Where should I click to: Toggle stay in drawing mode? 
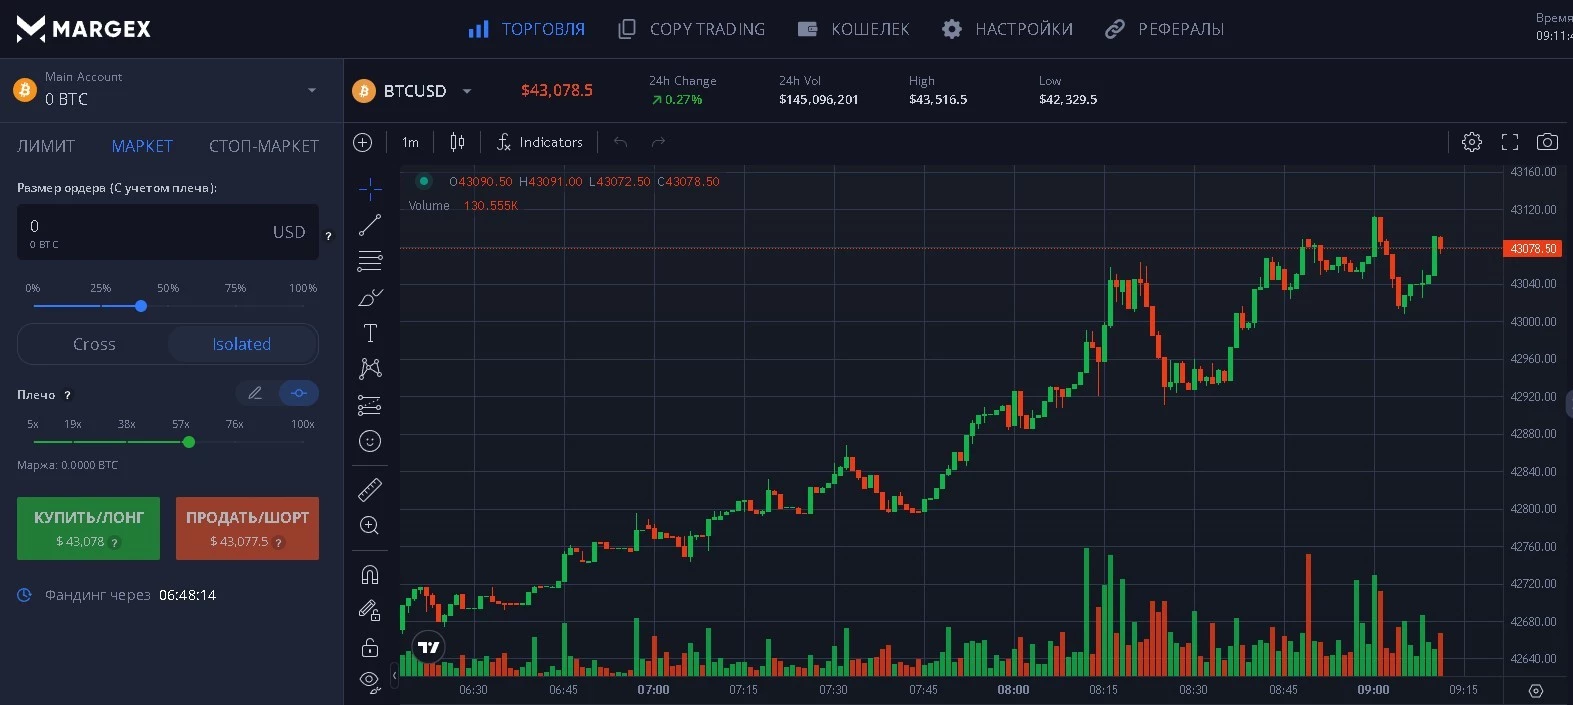(x=370, y=611)
